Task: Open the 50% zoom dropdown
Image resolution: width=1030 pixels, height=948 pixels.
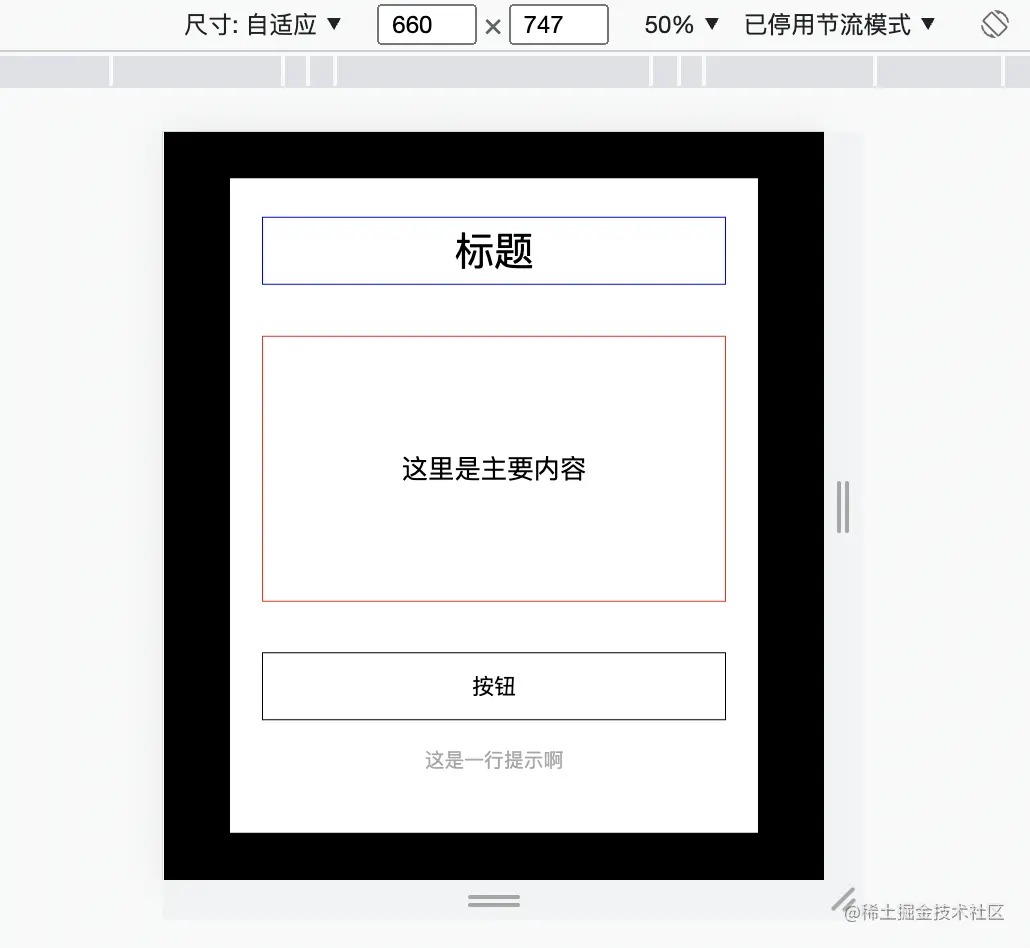Action: point(681,25)
